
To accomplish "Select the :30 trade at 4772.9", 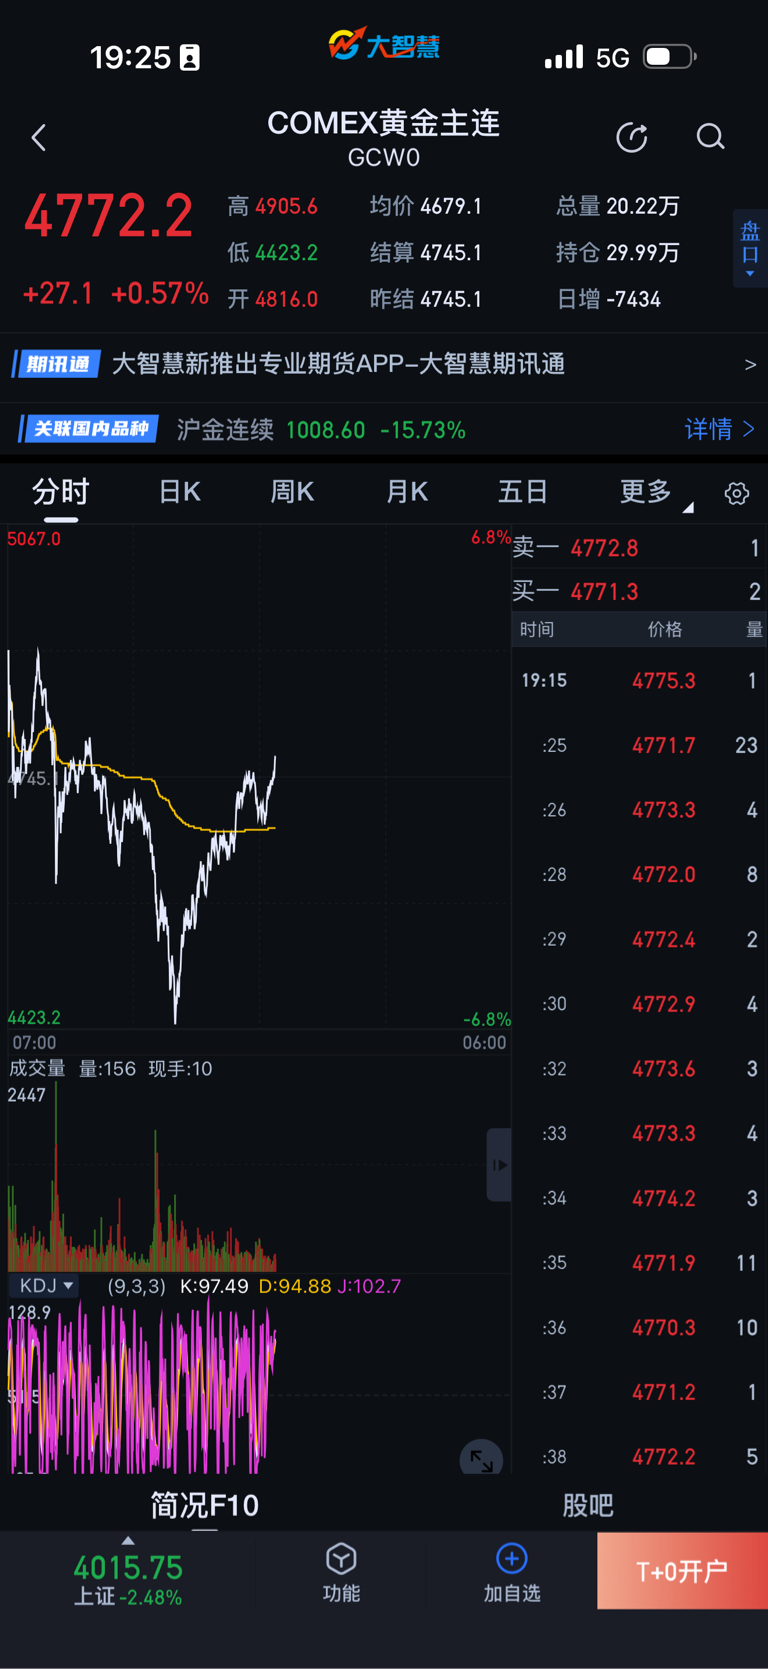I will 639,1004.
